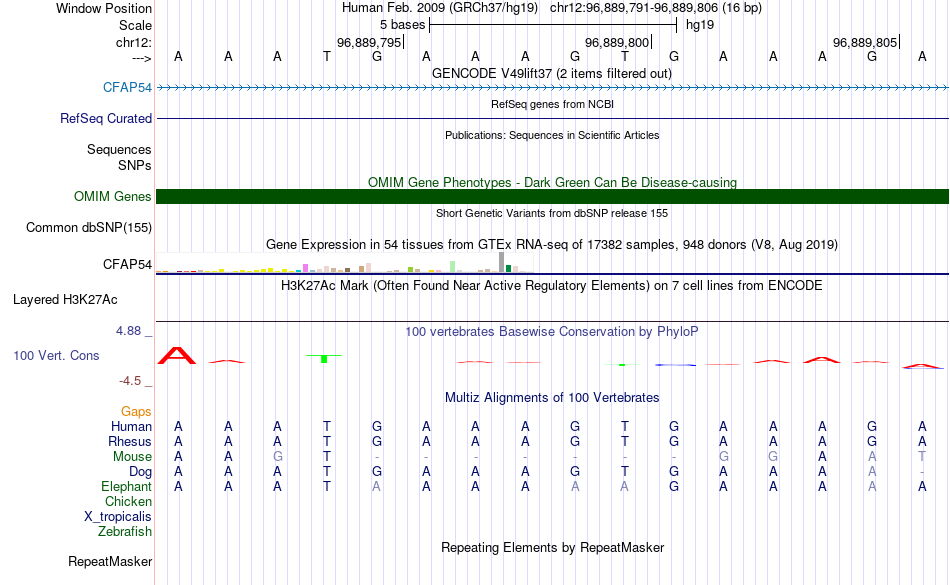Image resolution: width=950 pixels, height=585 pixels.
Task: Select the Zebrafish alignment row label
Action: tap(125, 531)
